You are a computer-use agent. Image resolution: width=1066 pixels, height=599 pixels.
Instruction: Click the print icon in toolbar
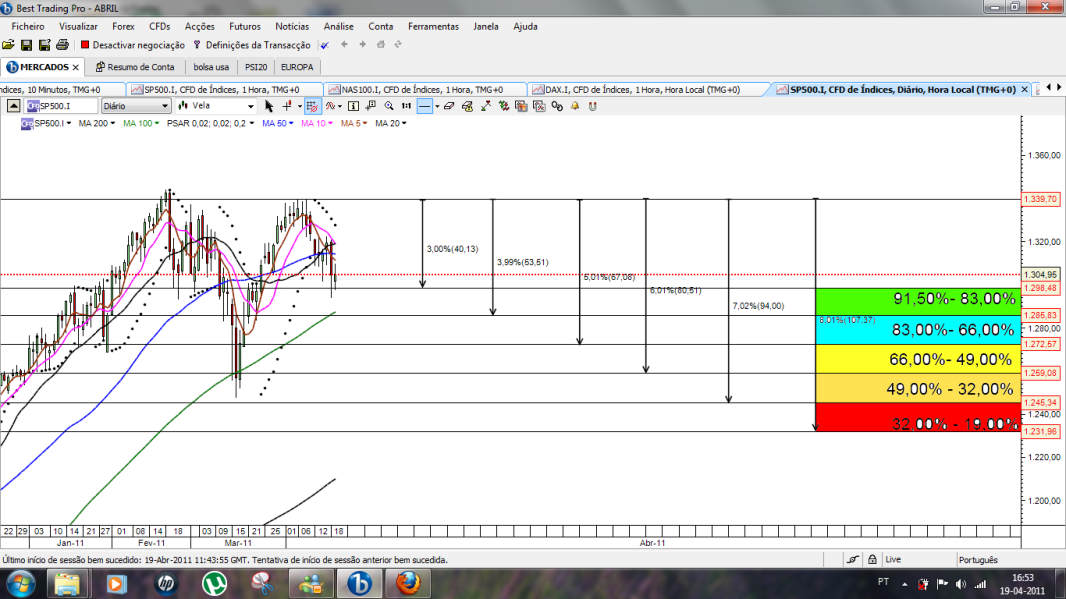coord(62,45)
